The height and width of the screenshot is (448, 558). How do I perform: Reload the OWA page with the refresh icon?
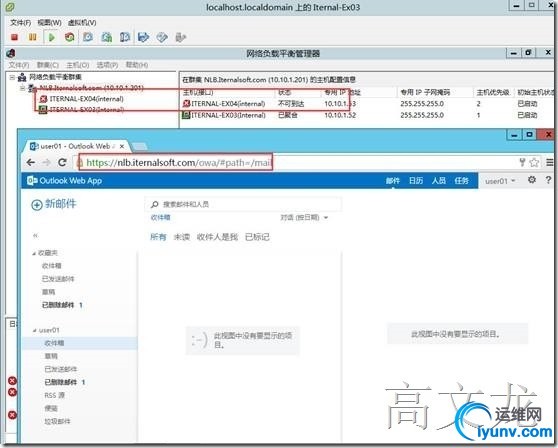[x=62, y=163]
